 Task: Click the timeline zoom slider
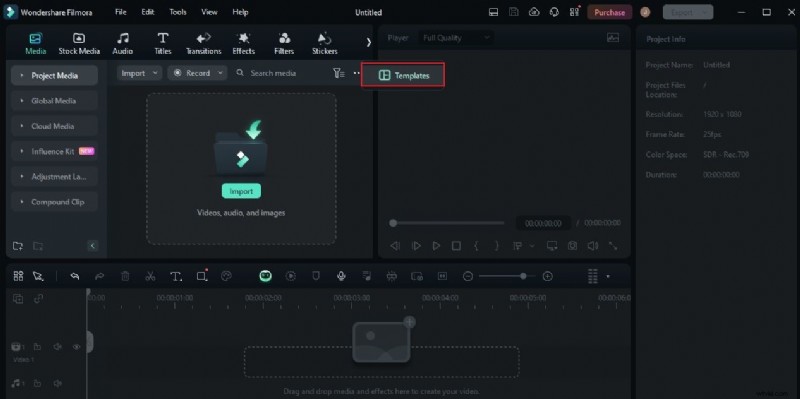pos(507,276)
